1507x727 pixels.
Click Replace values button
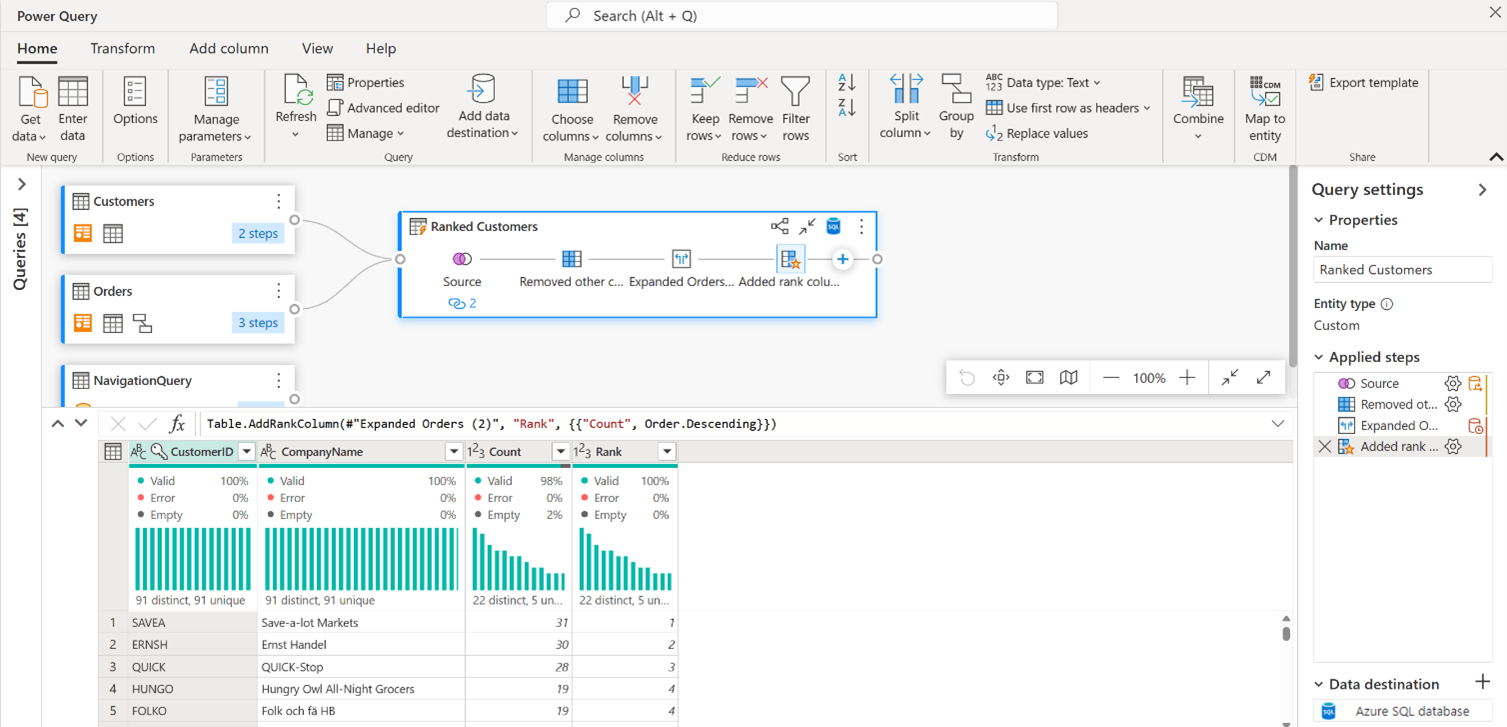pyautogui.click(x=1037, y=133)
